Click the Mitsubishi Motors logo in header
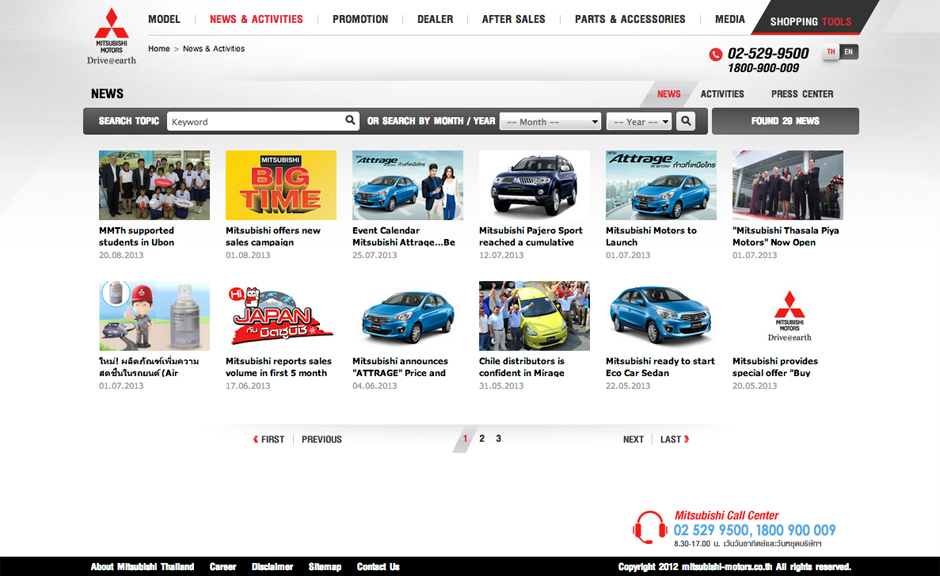Screen dimensions: 940x576 coord(112,36)
